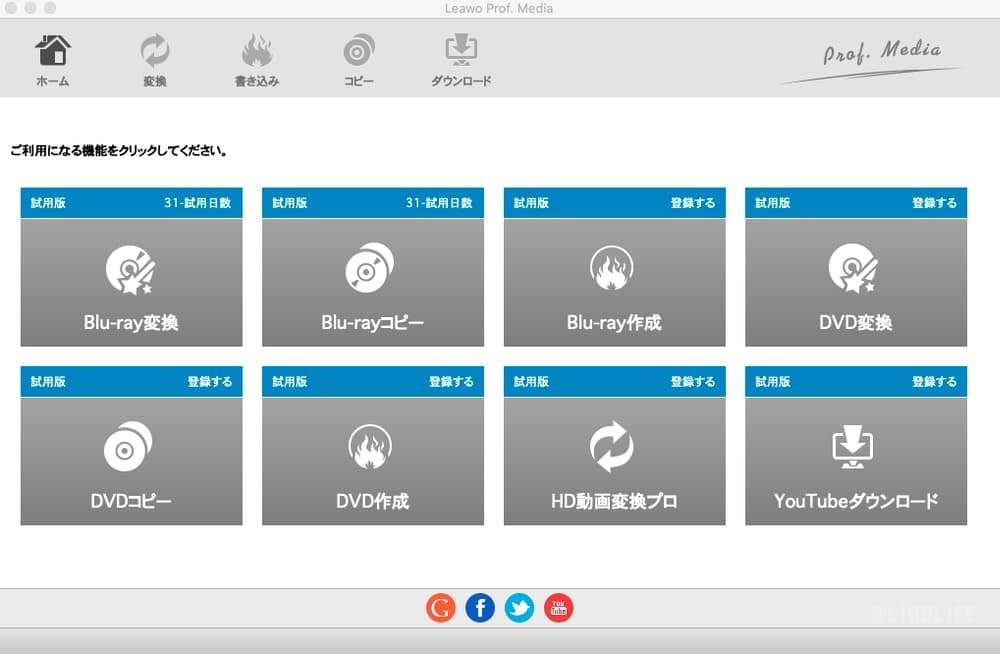Click the Facebook icon at the bottom
This screenshot has width=1000, height=654.
[480, 607]
